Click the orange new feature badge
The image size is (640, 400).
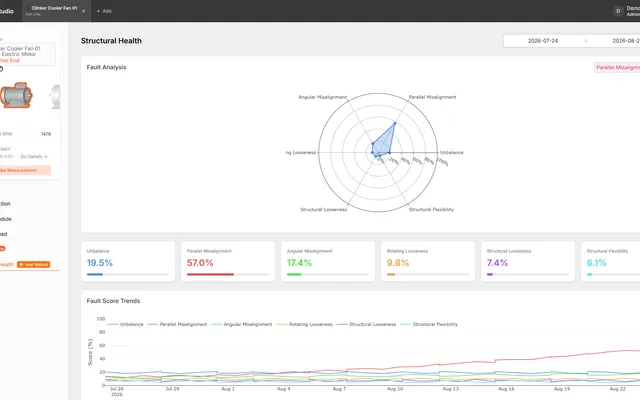(33, 264)
